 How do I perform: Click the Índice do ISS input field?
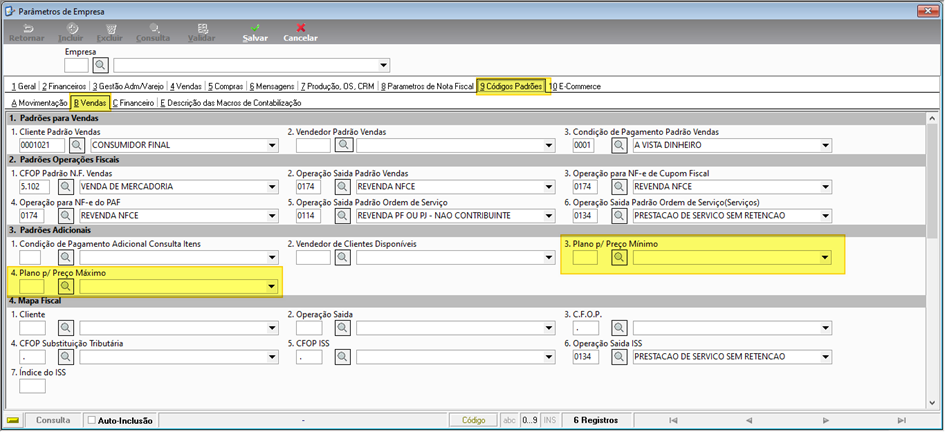[x=33, y=386]
